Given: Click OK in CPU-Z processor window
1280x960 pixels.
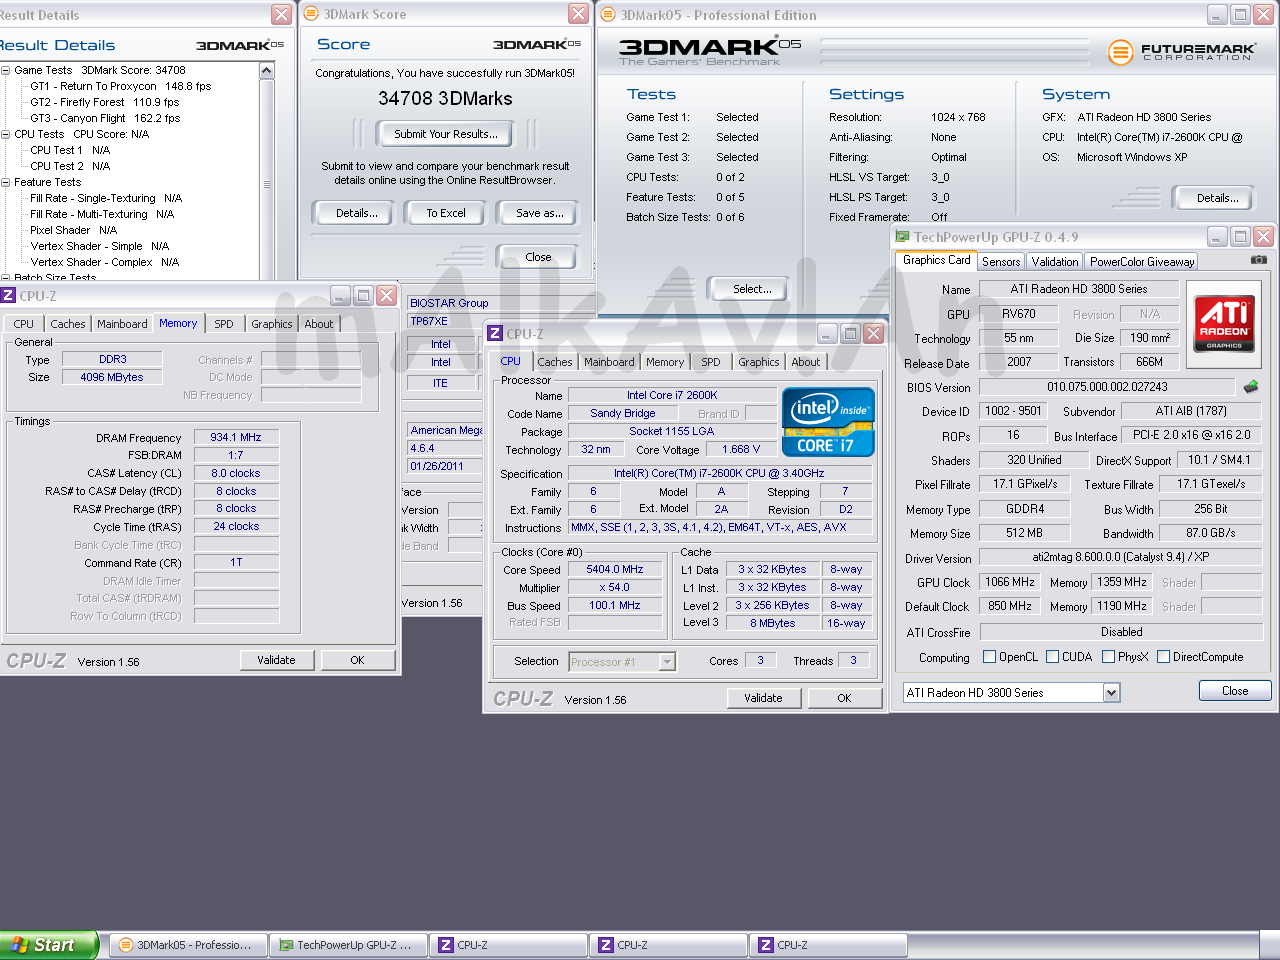Looking at the screenshot, I should click(x=844, y=698).
